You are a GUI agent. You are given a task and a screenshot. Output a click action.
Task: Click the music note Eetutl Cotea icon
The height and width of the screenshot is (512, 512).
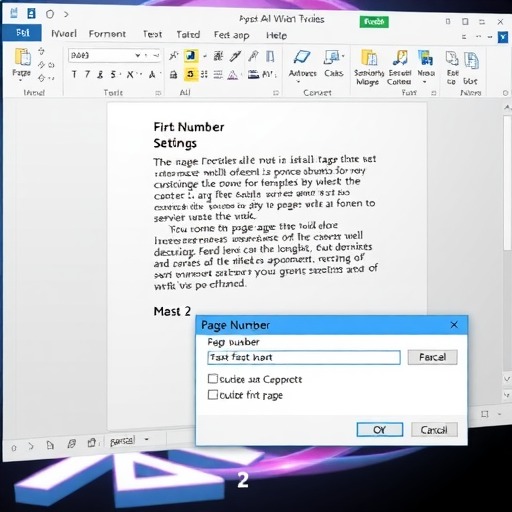tap(400, 57)
